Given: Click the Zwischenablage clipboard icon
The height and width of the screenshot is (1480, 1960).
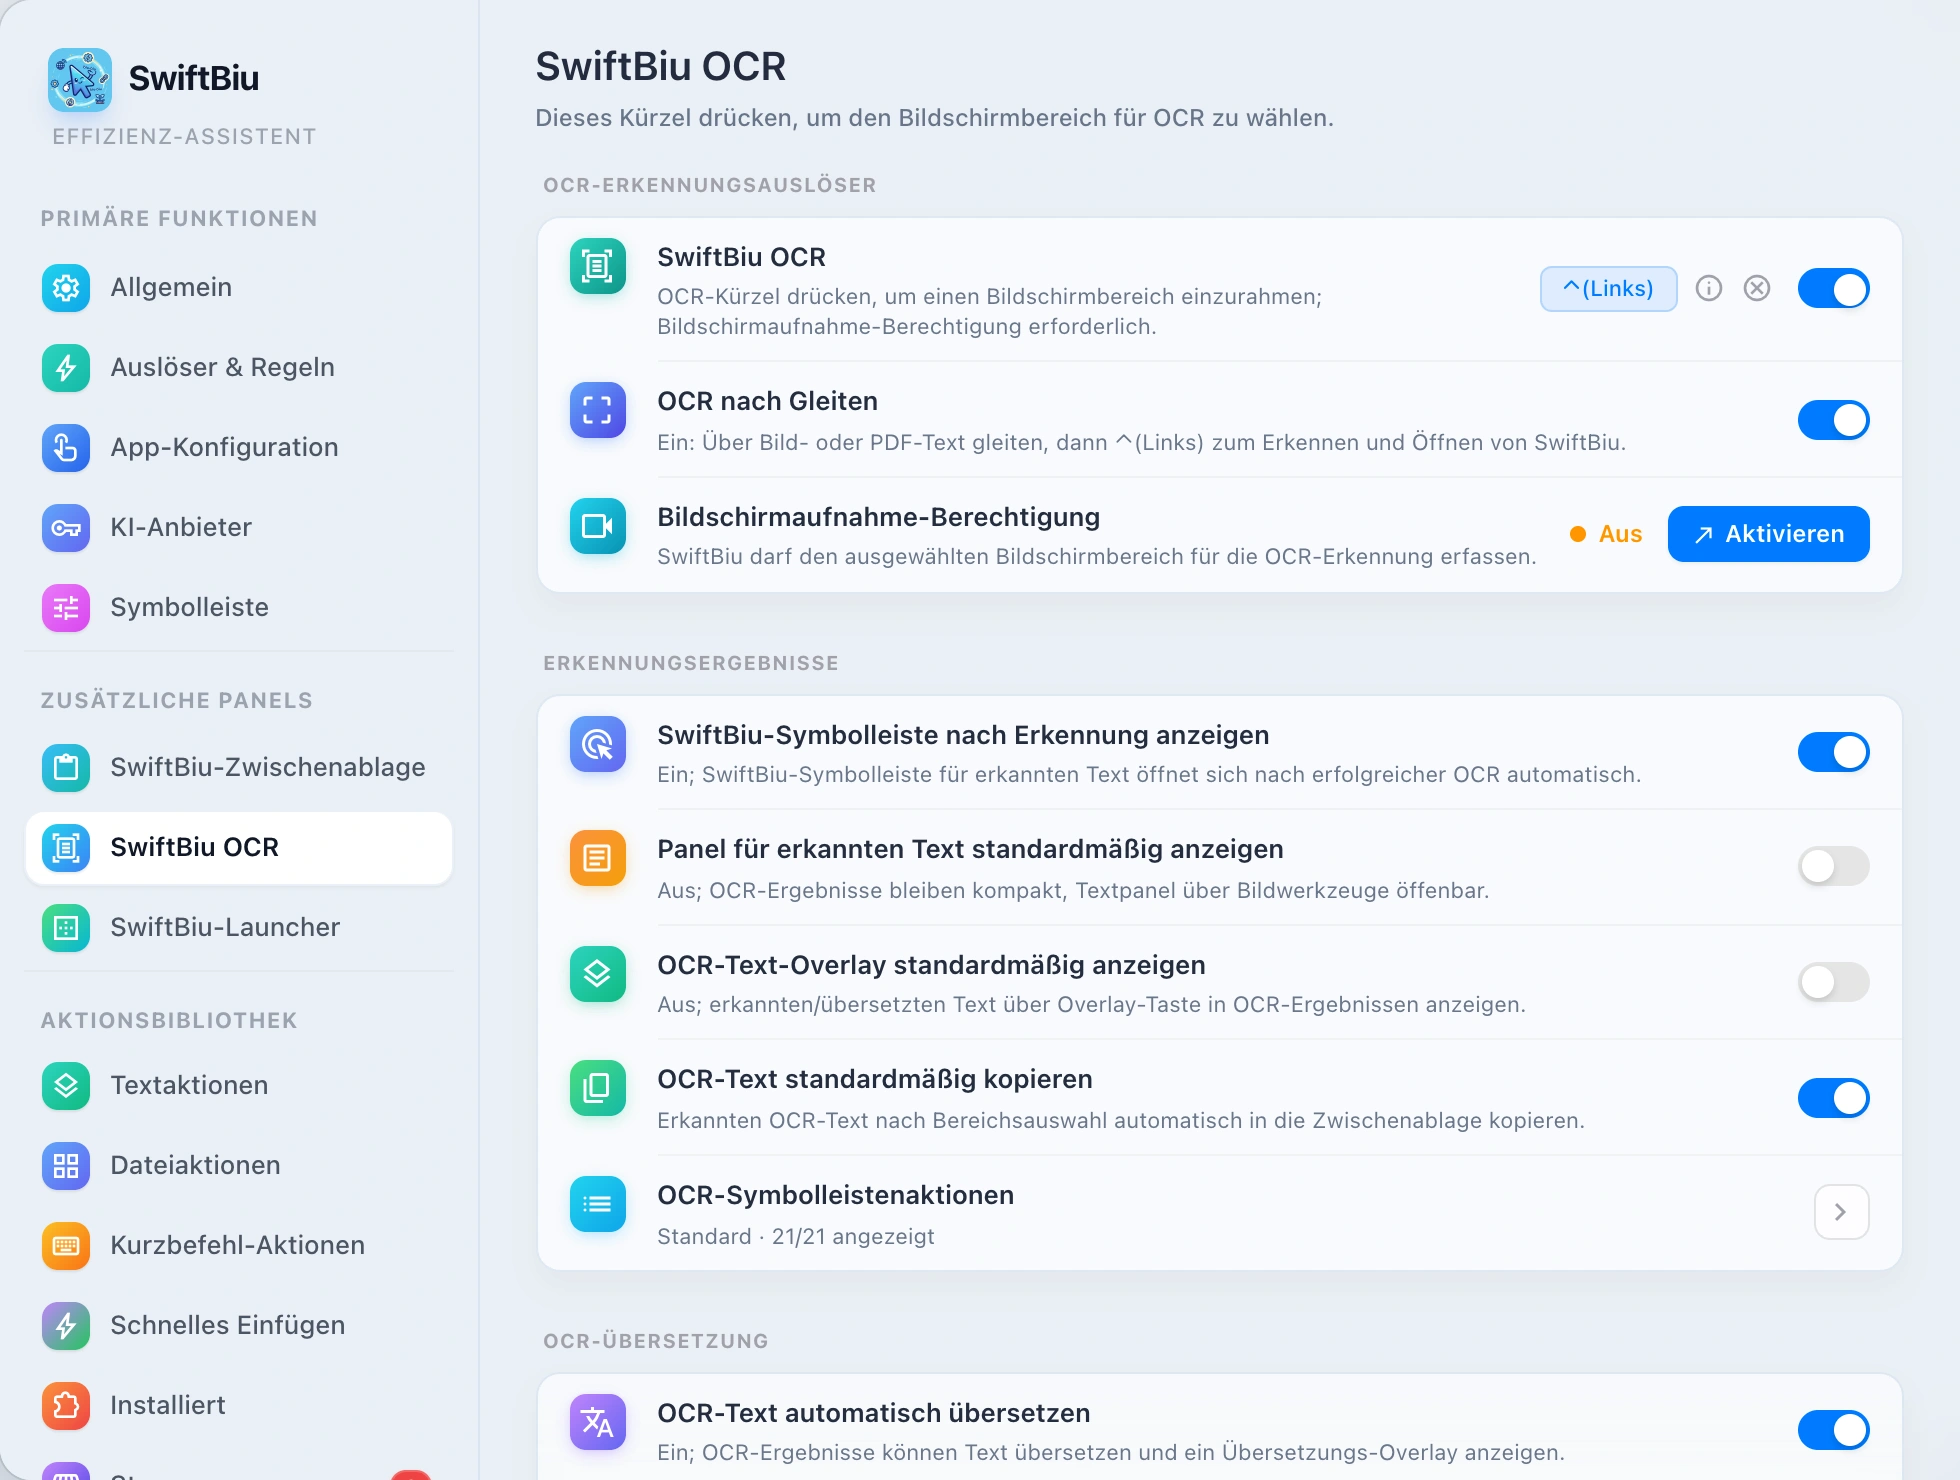Looking at the screenshot, I should (x=66, y=768).
